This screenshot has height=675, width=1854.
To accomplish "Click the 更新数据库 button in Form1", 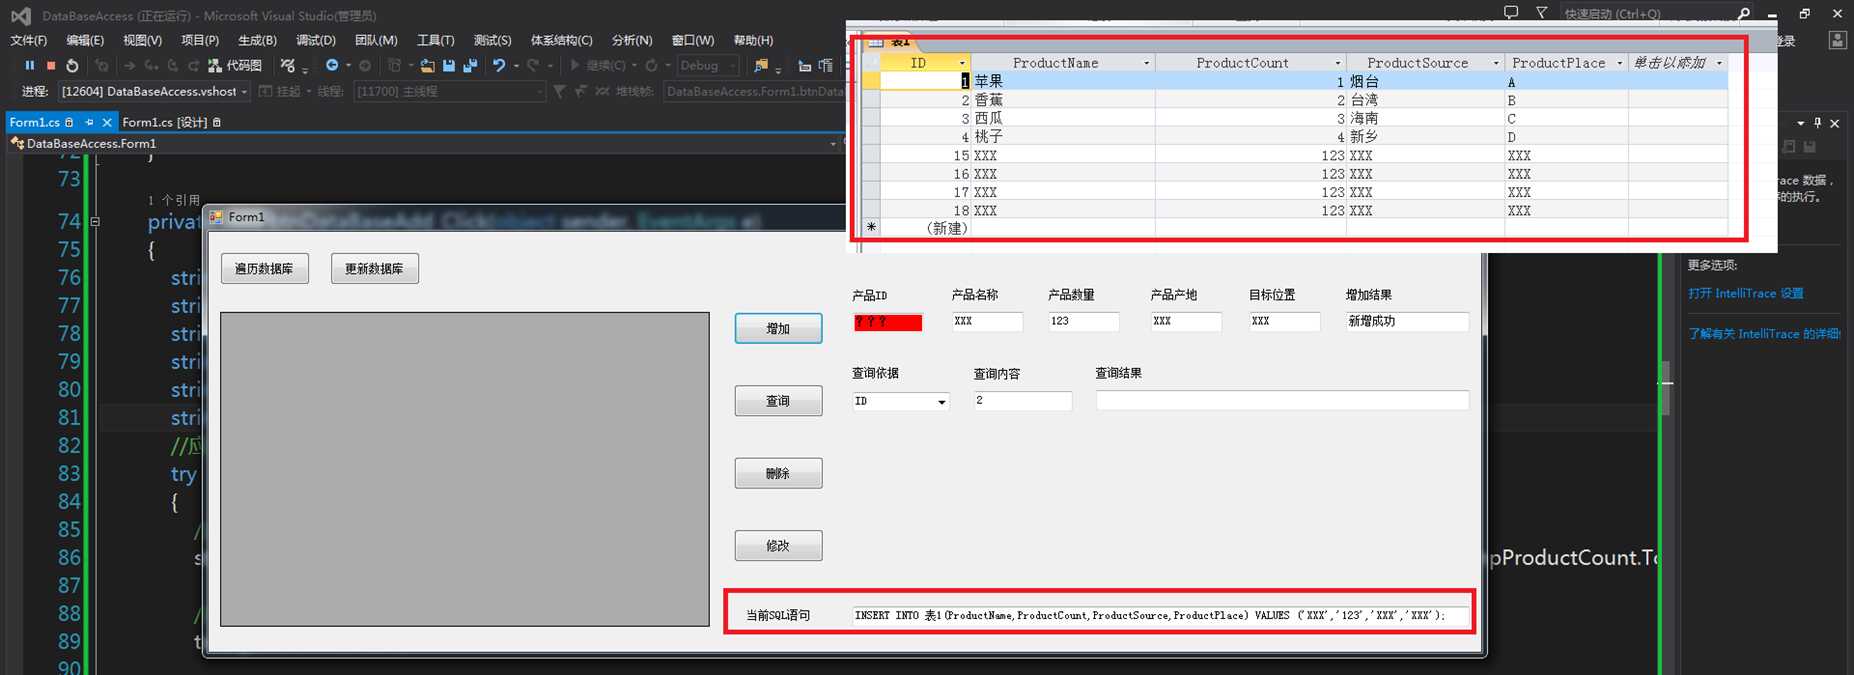I will click(x=374, y=268).
